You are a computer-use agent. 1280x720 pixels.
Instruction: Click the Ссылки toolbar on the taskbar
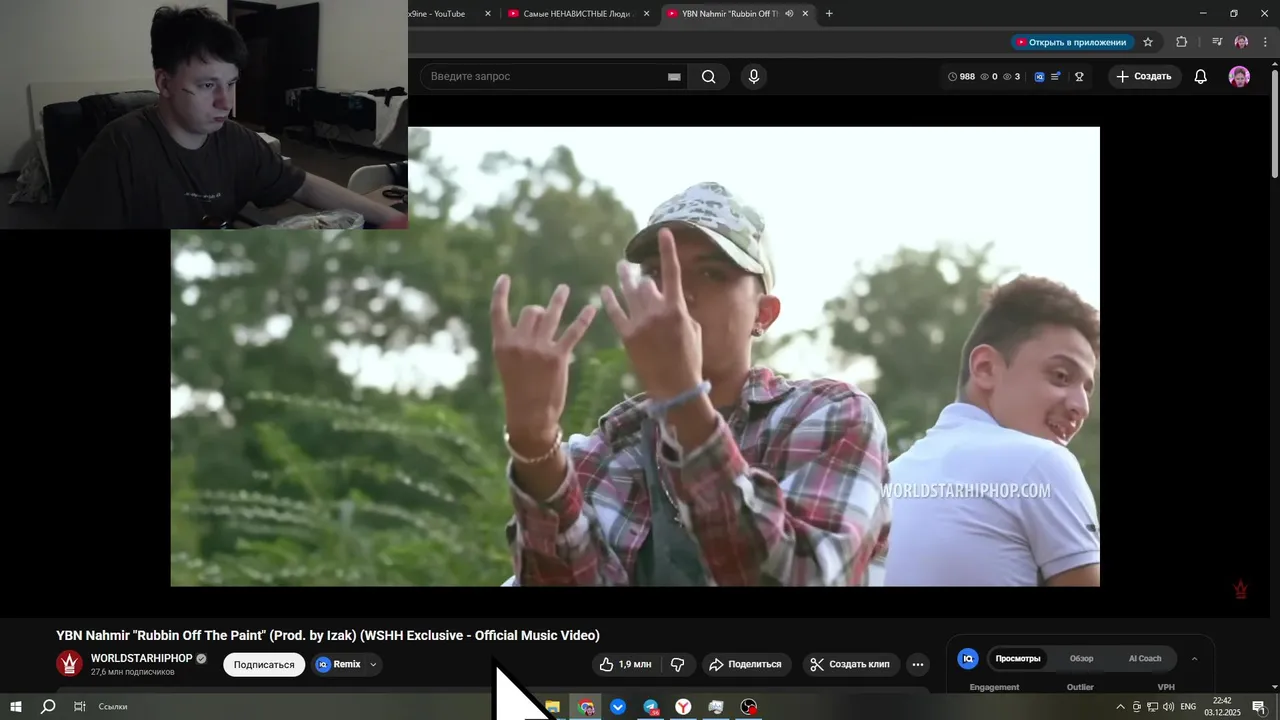click(x=113, y=707)
